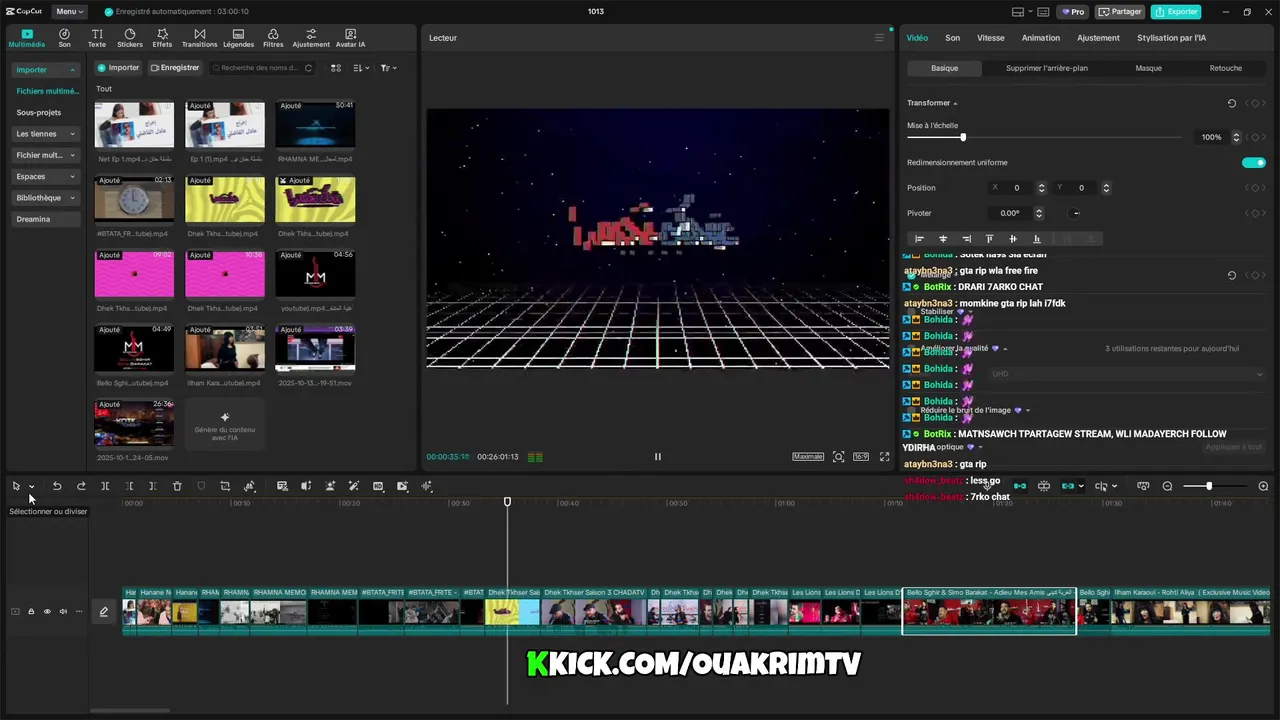Click the split clip icon
Screen dimensions: 1280x720
[x=105, y=486]
